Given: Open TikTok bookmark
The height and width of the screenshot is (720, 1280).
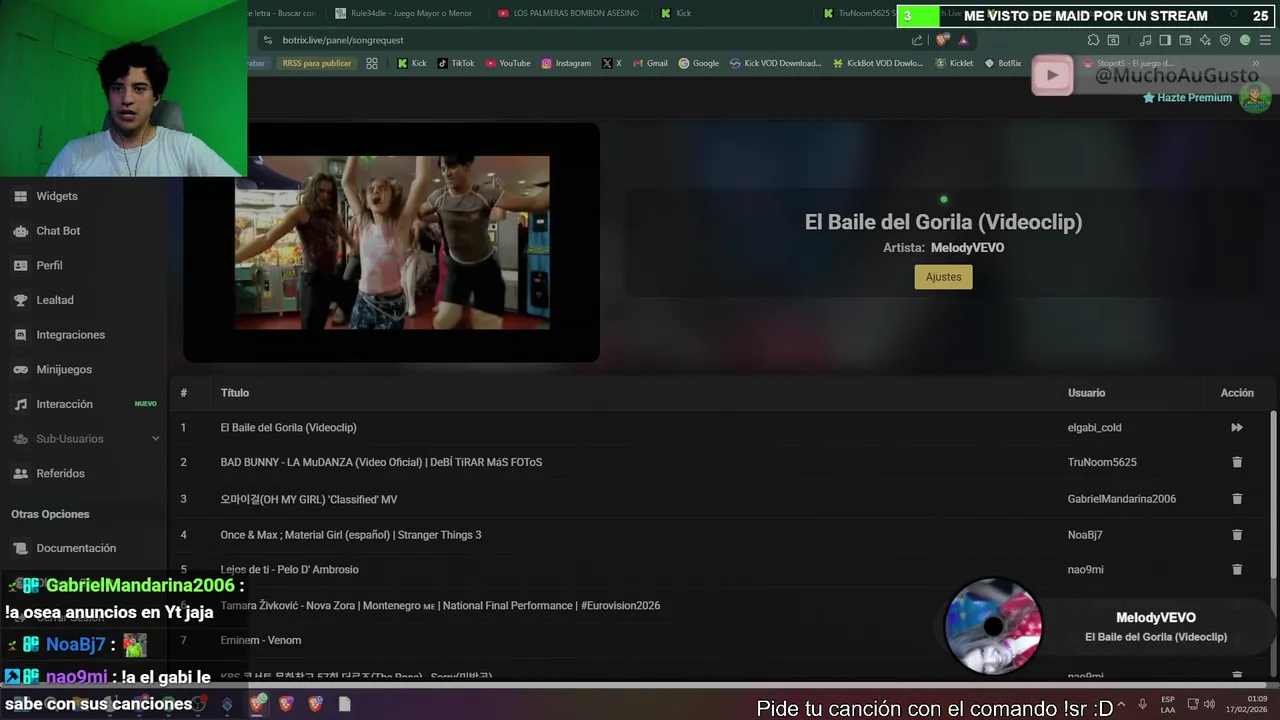Looking at the screenshot, I should (455, 63).
